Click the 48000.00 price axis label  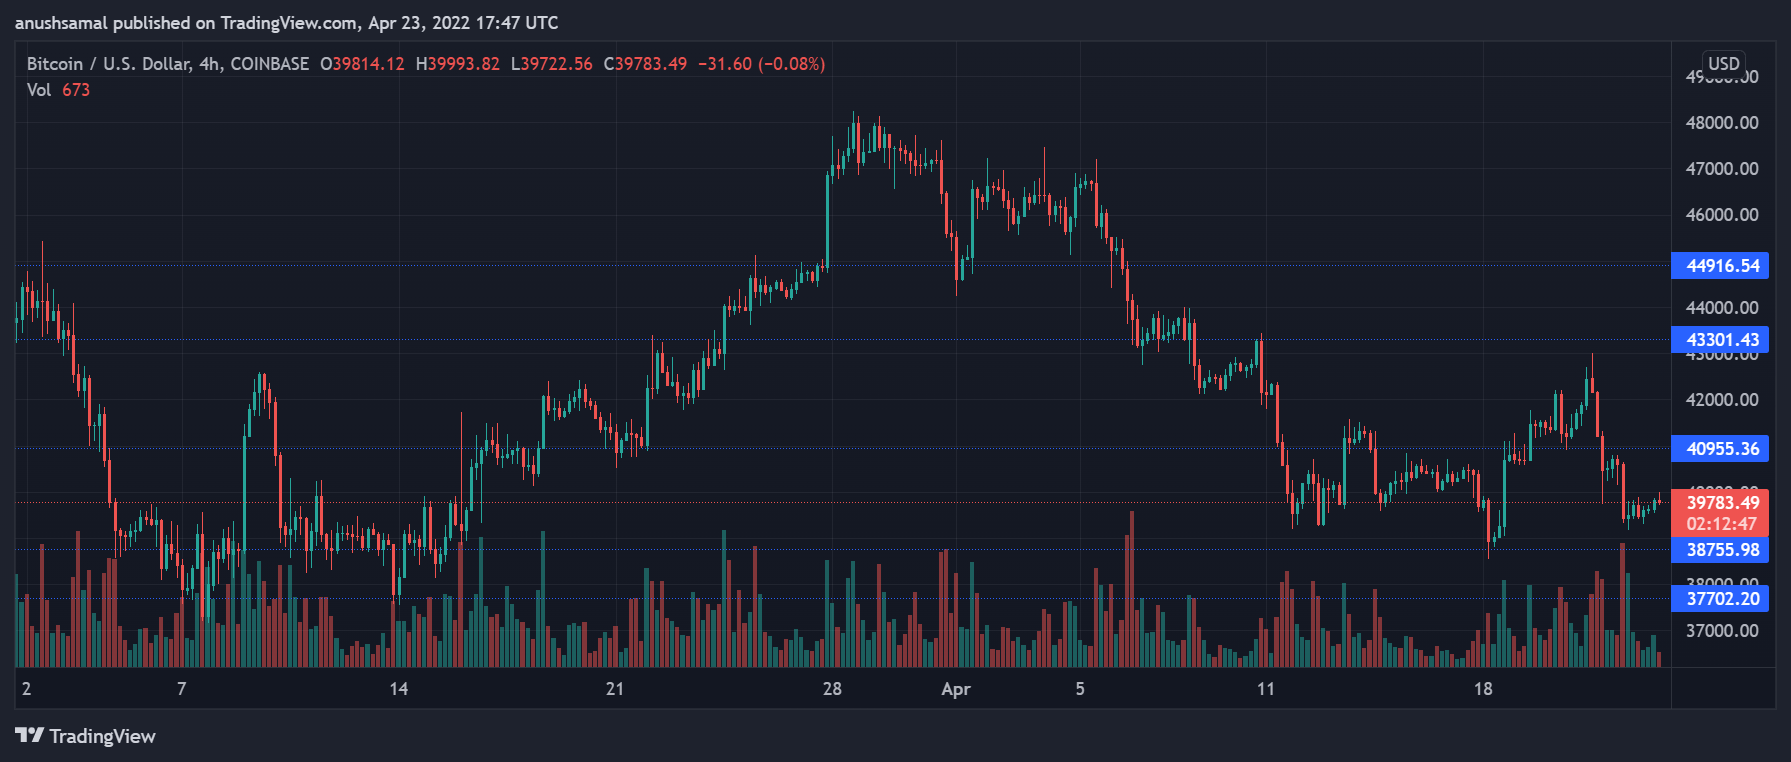pos(1722,123)
